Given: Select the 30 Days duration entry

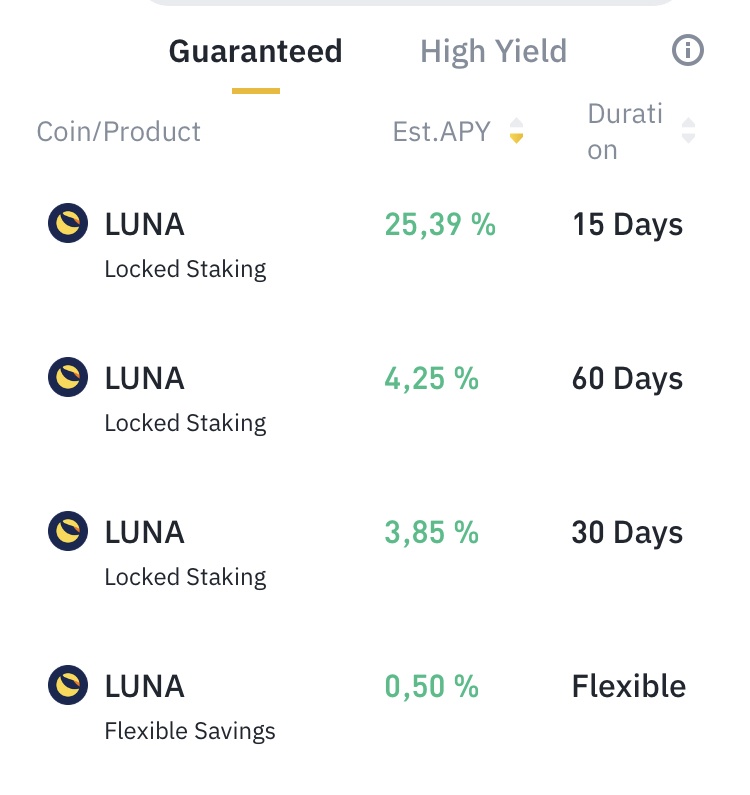Looking at the screenshot, I should 627,532.
